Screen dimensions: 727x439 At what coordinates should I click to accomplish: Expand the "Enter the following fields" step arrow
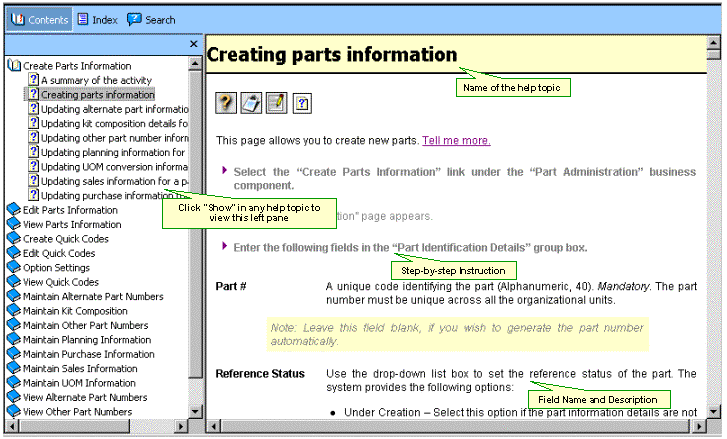pyautogui.click(x=225, y=246)
